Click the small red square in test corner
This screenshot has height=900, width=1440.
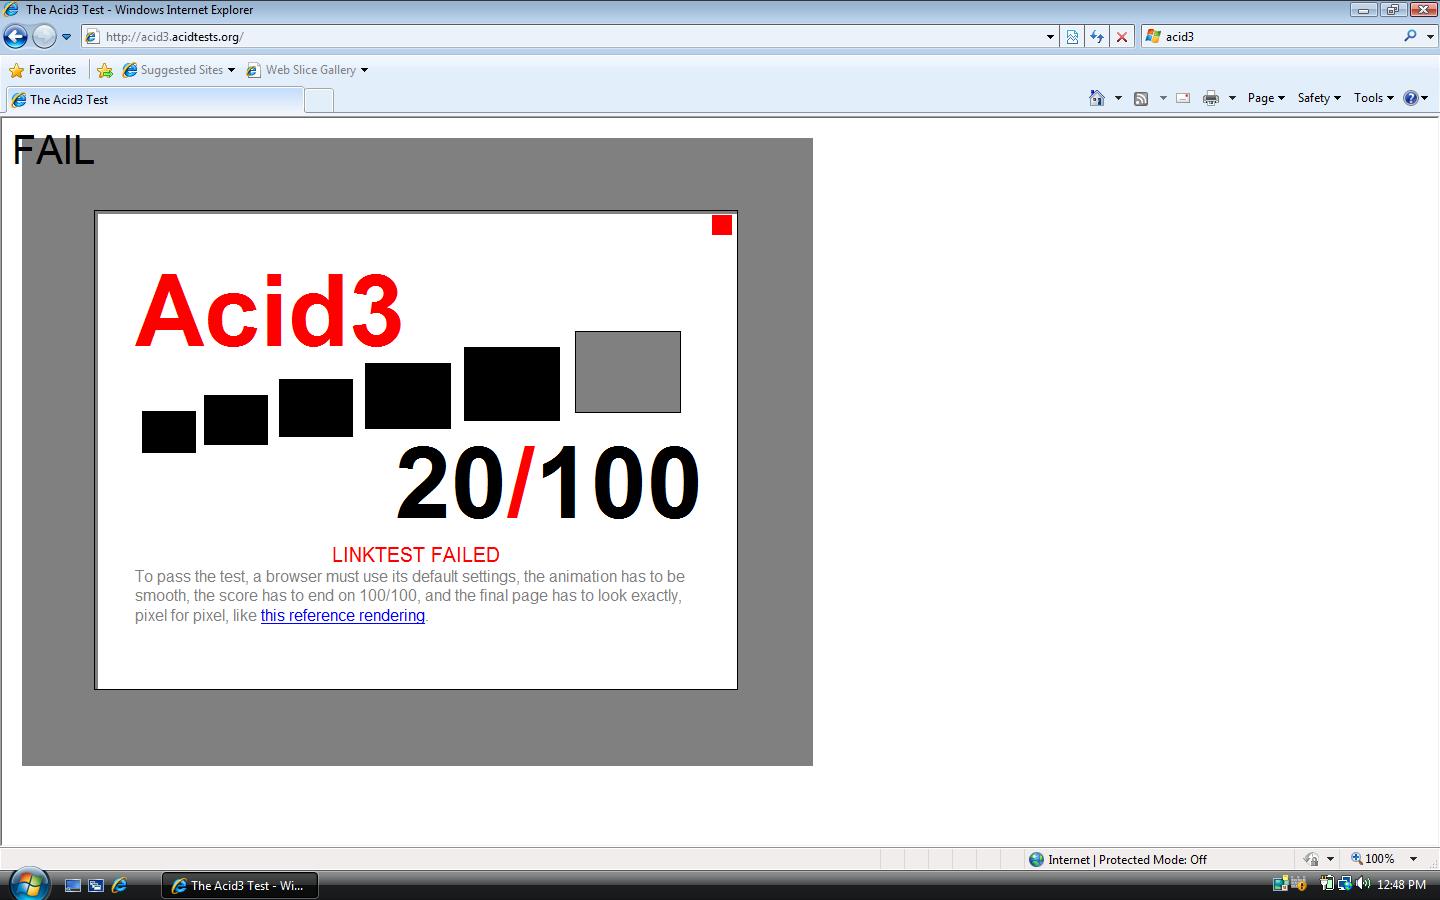point(722,225)
